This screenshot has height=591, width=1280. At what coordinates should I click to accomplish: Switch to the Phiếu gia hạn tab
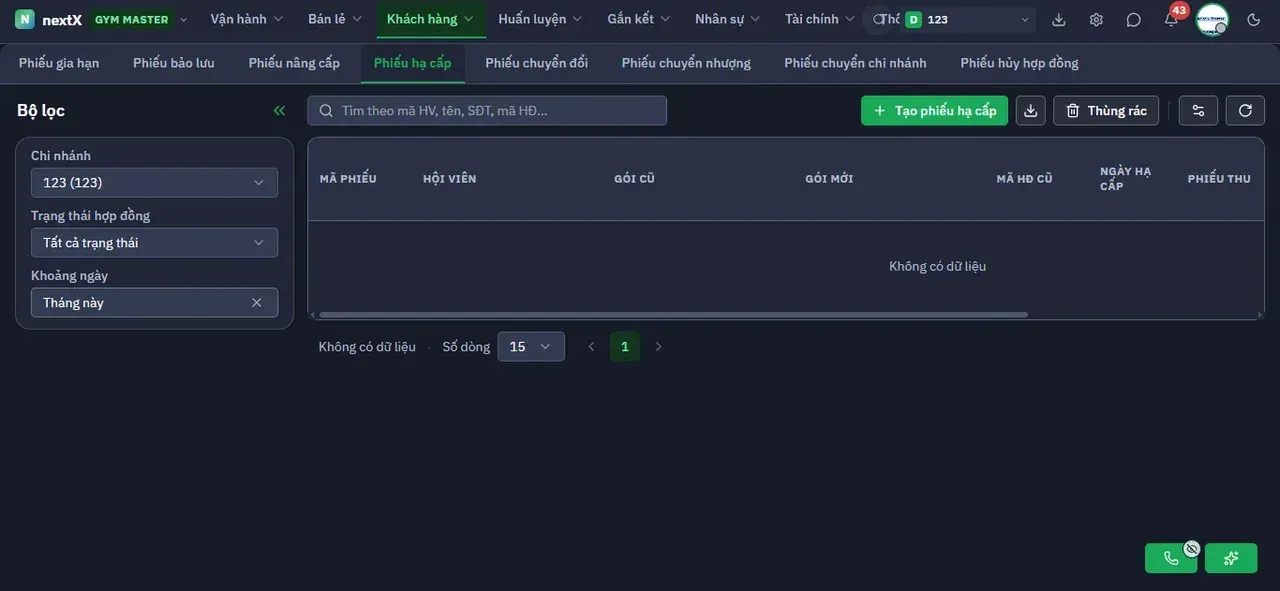tap(59, 63)
